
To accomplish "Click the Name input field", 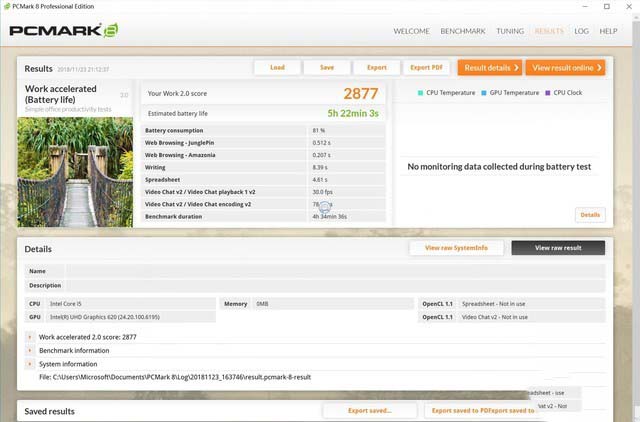I will 336,271.
